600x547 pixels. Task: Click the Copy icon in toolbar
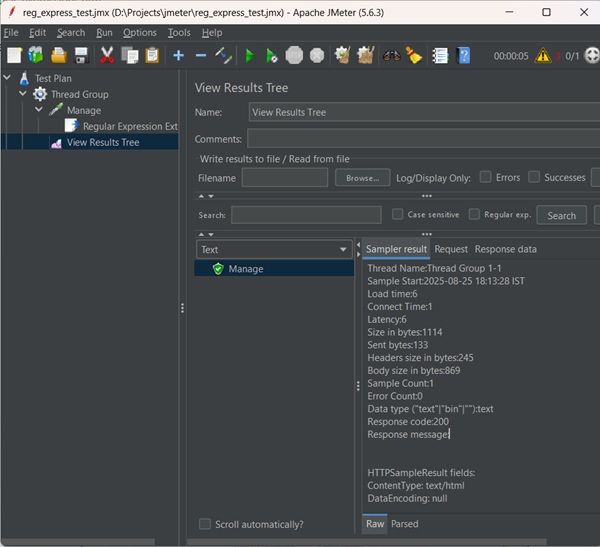[130, 56]
